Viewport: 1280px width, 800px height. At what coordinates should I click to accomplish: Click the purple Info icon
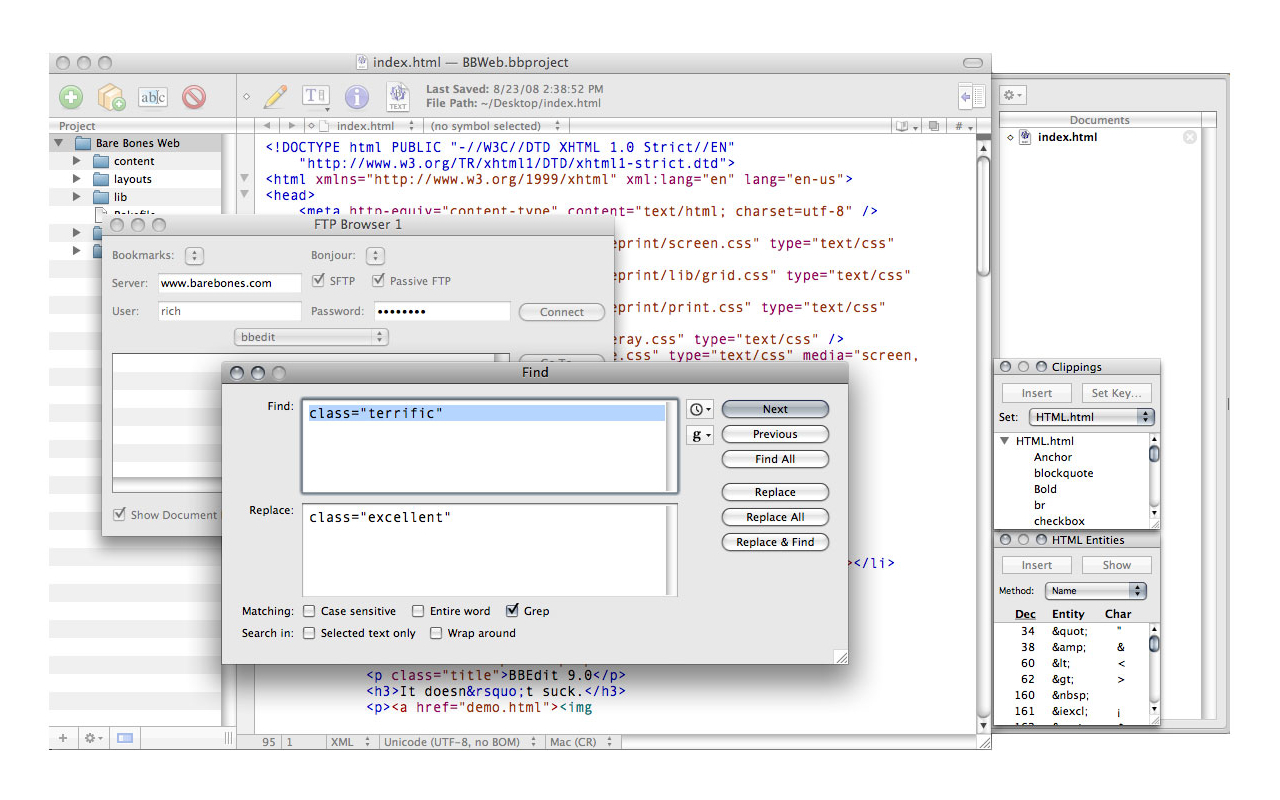pyautogui.click(x=357, y=97)
